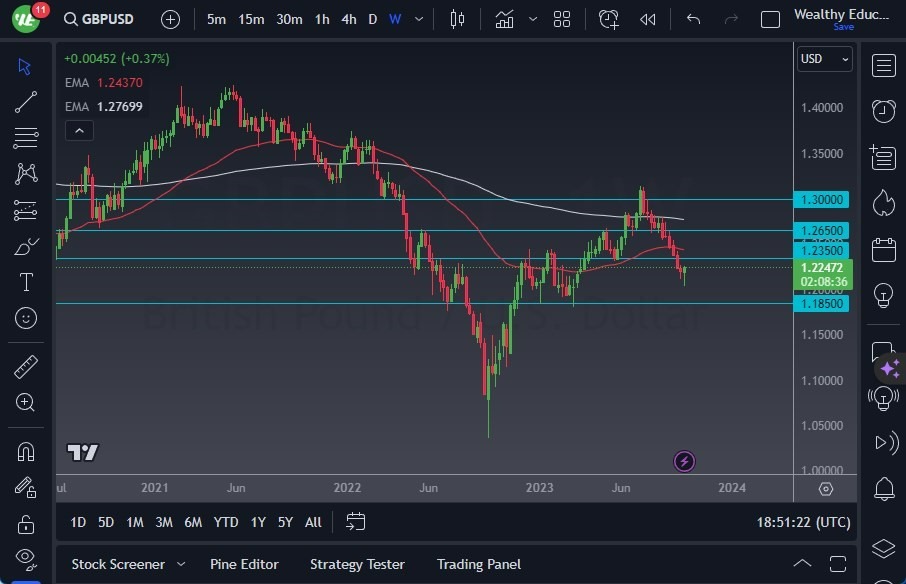Open the USD currency dropdown
The height and width of the screenshot is (584, 906).
point(824,59)
